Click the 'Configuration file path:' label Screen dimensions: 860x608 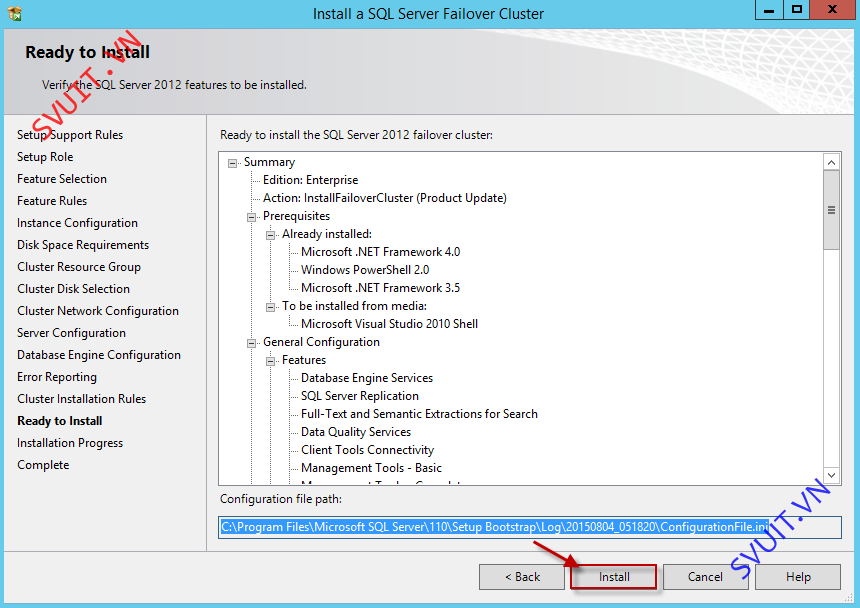click(281, 499)
